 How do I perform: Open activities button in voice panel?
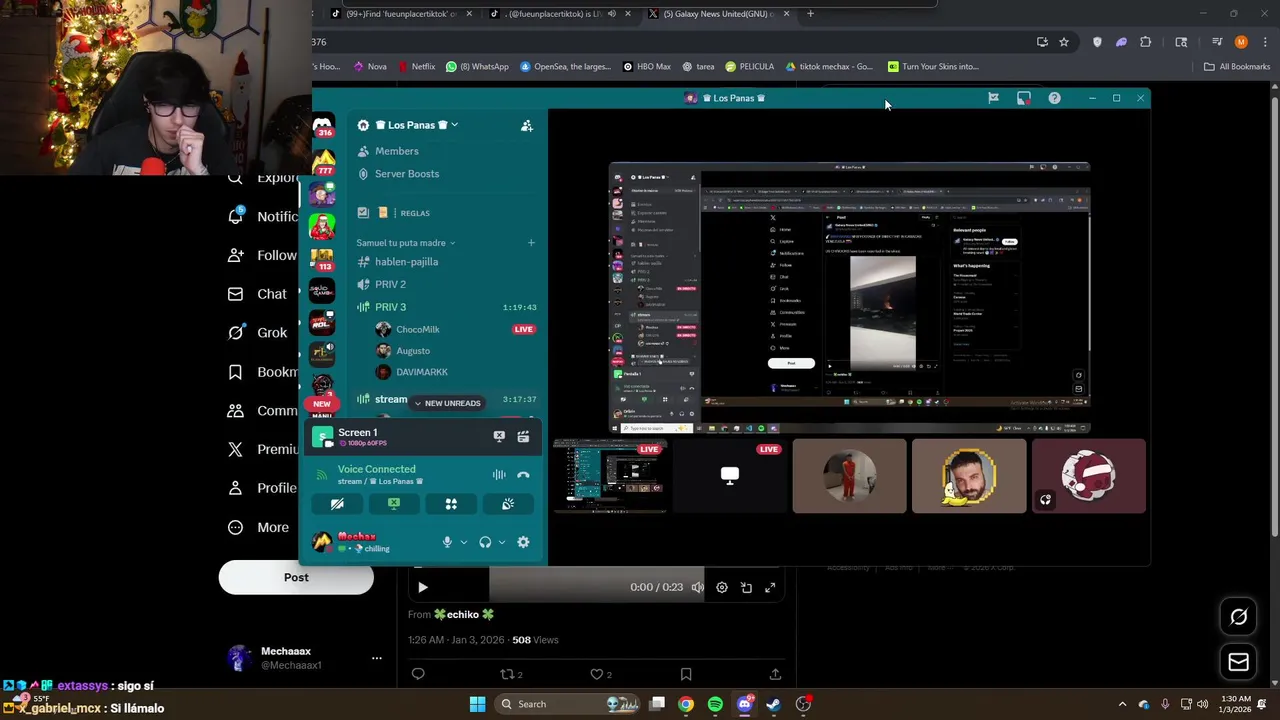451,504
